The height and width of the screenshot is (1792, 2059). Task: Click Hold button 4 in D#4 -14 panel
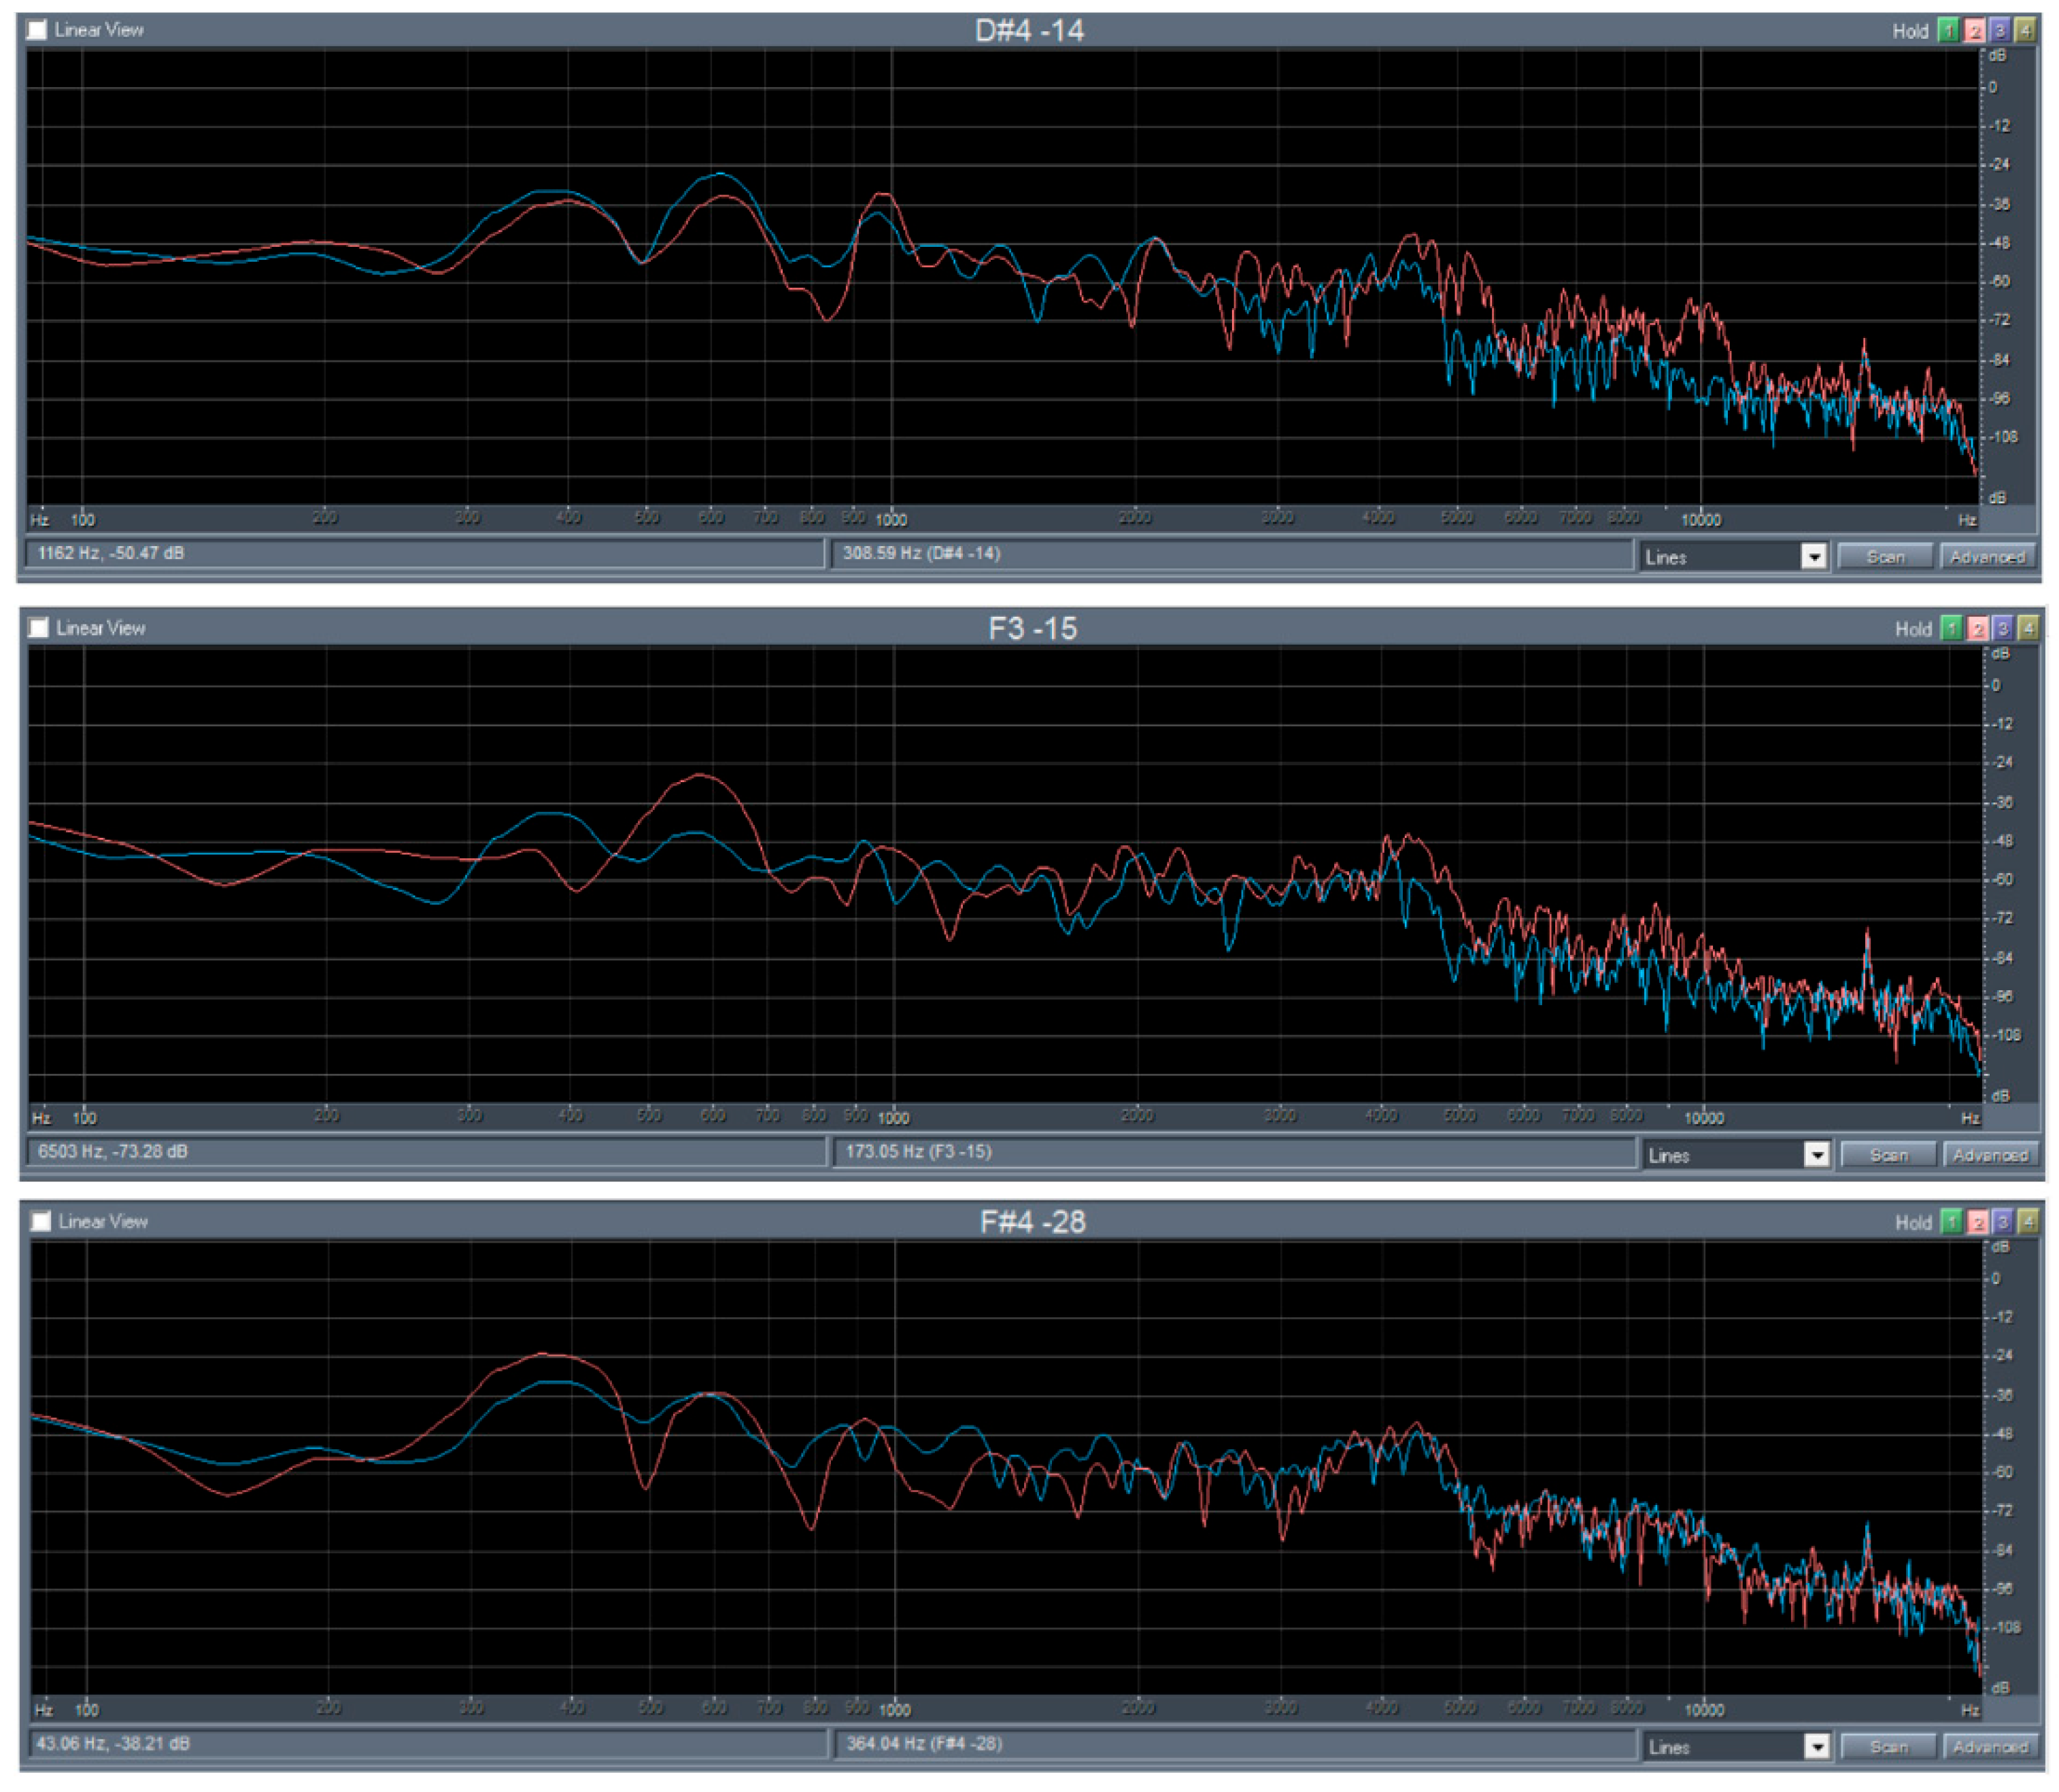(x=2025, y=30)
